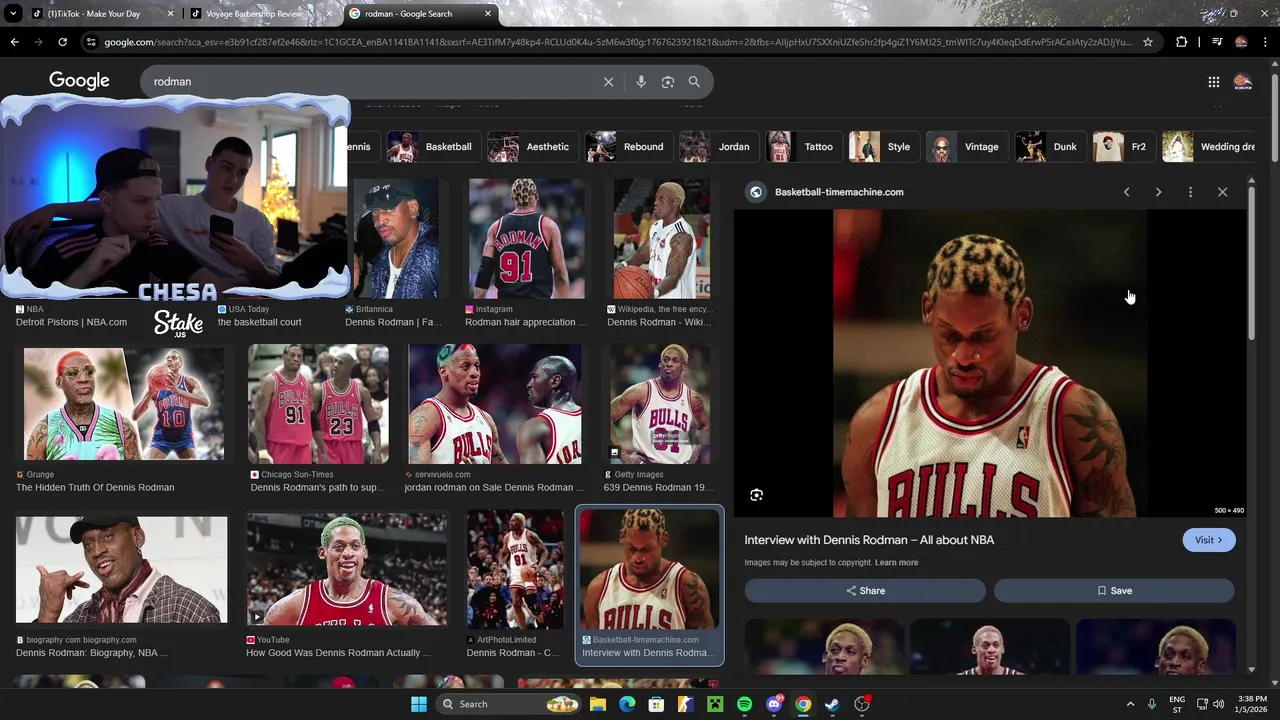
Task: Select the rodman - Google Search tab
Action: click(x=420, y=14)
